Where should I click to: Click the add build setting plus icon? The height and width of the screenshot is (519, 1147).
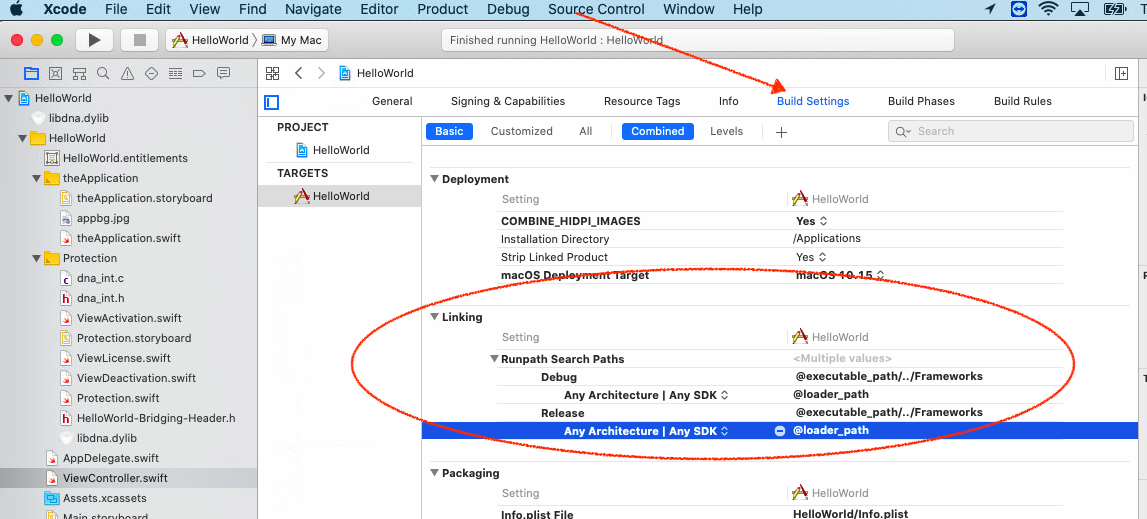point(781,132)
